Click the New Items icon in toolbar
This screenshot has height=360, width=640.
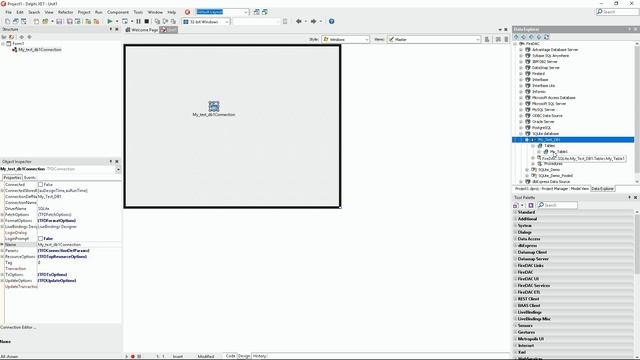[7, 21]
